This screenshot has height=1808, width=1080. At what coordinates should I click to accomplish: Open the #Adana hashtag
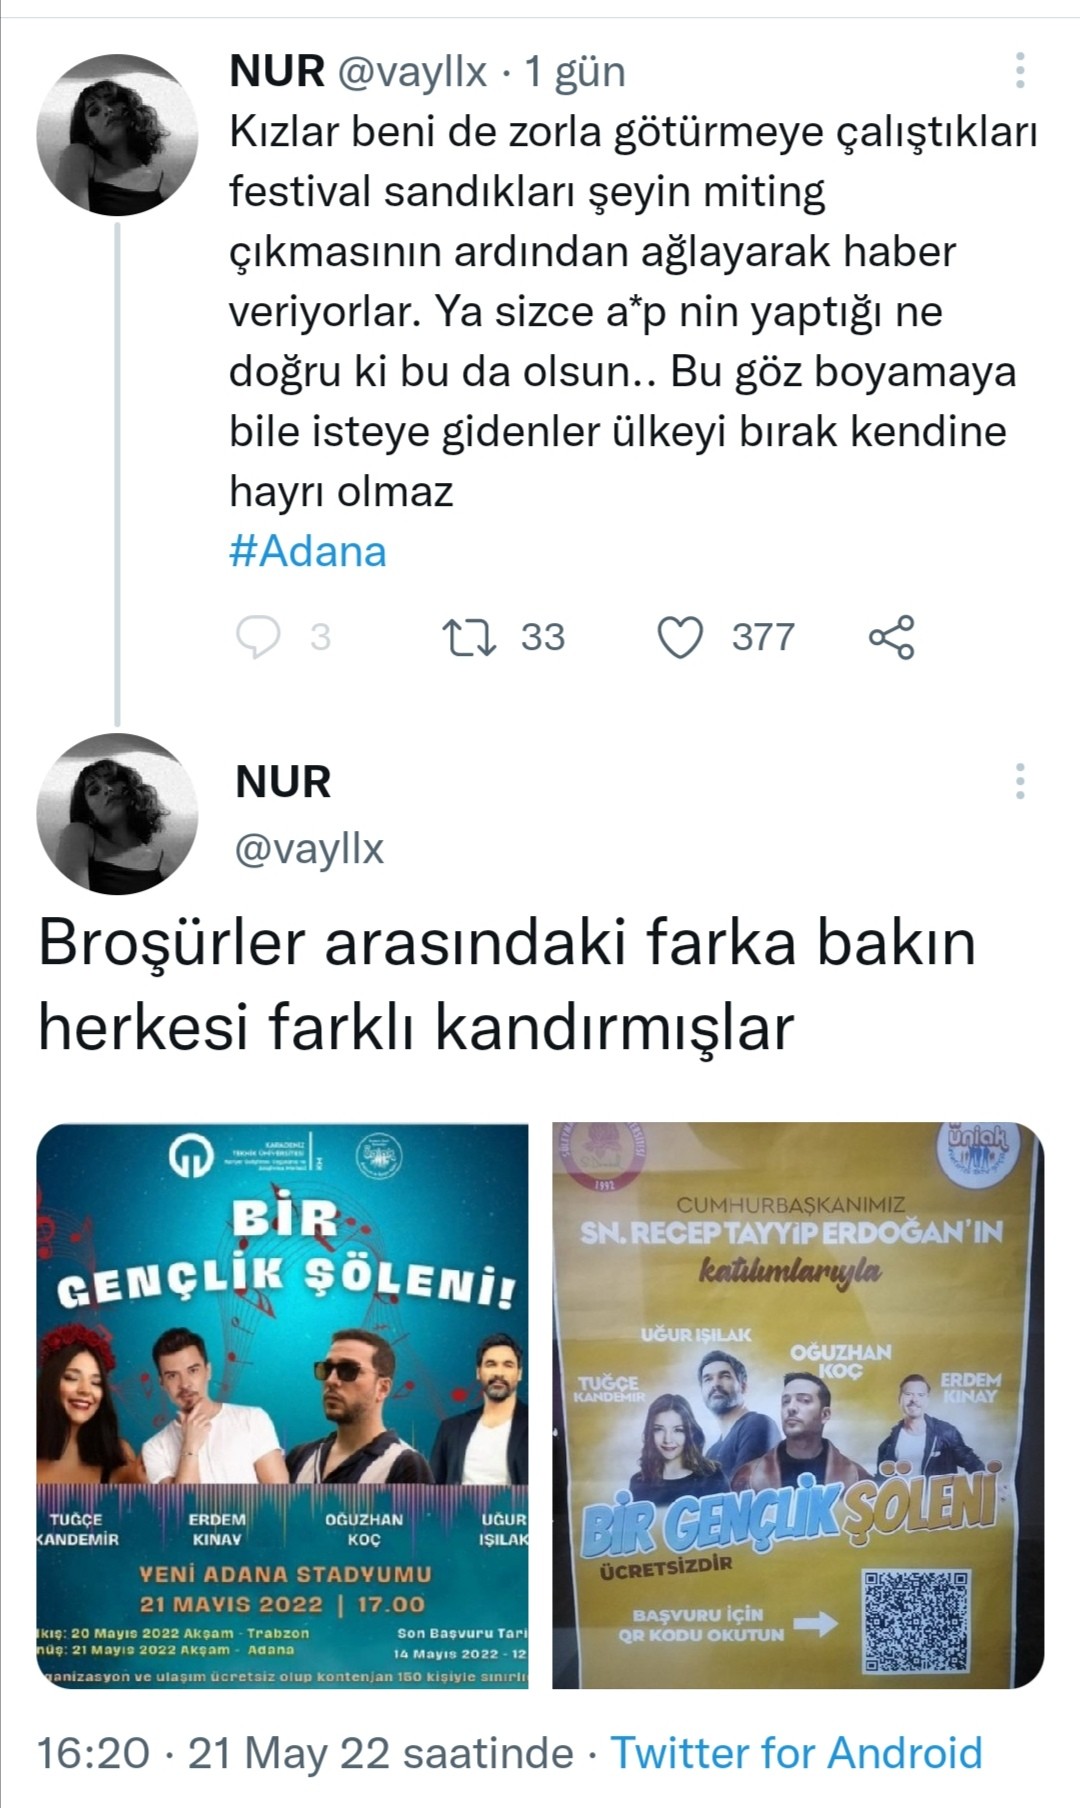point(308,552)
